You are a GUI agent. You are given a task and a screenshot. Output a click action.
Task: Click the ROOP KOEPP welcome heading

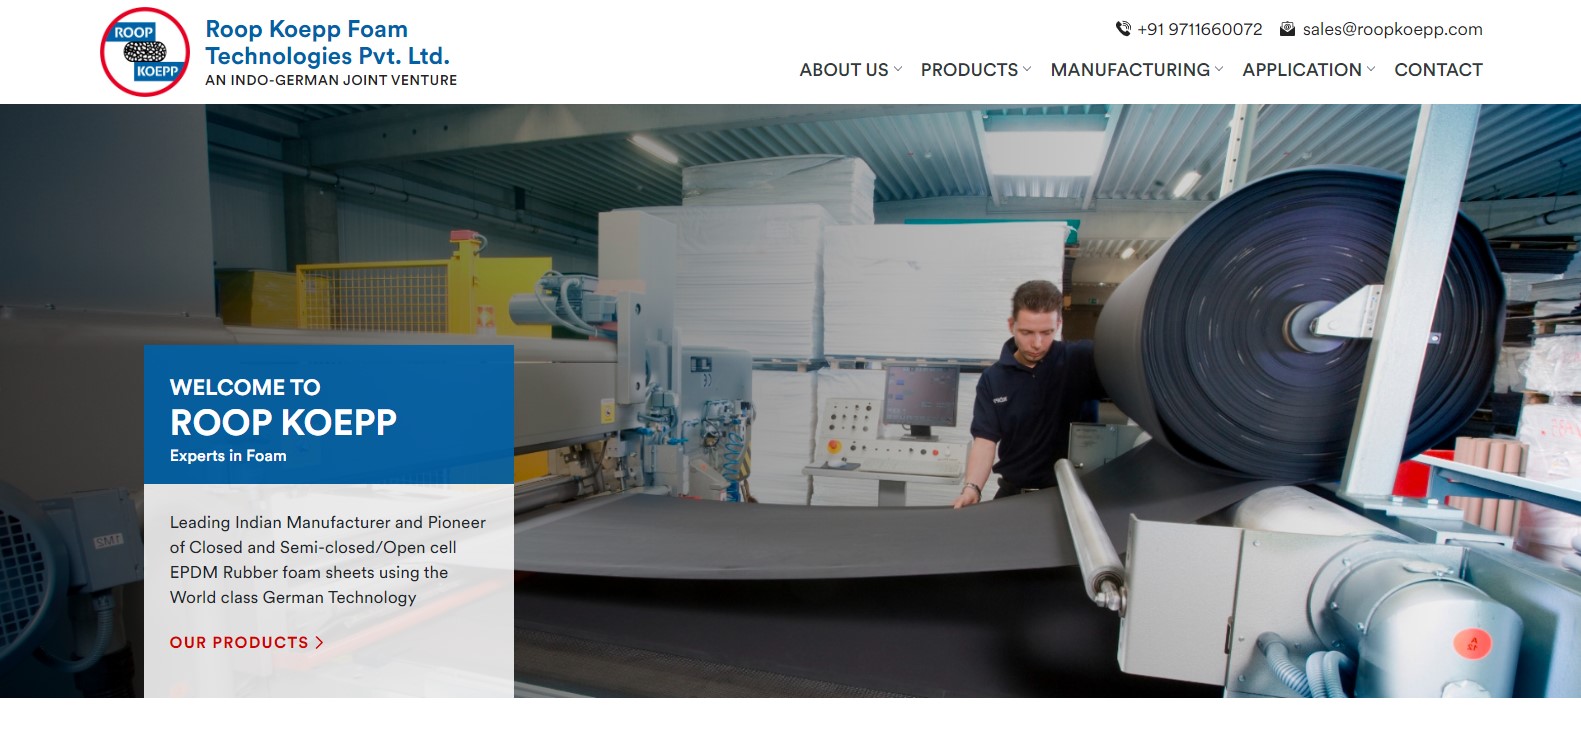point(283,423)
